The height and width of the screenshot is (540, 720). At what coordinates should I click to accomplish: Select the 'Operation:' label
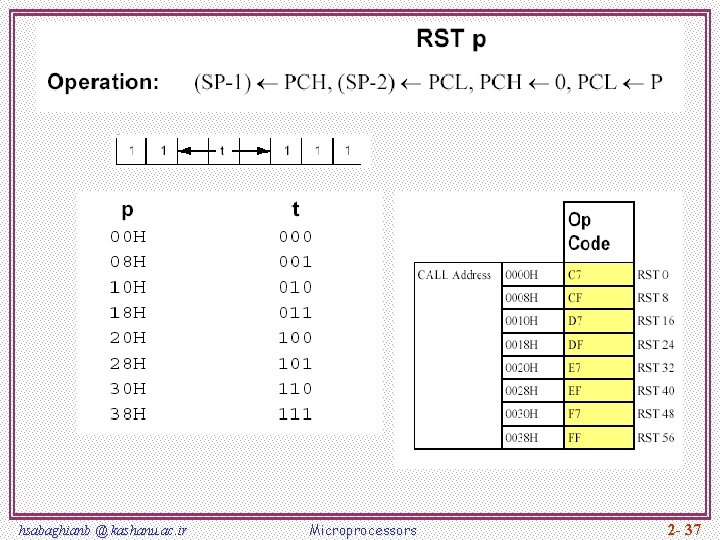tap(103, 82)
